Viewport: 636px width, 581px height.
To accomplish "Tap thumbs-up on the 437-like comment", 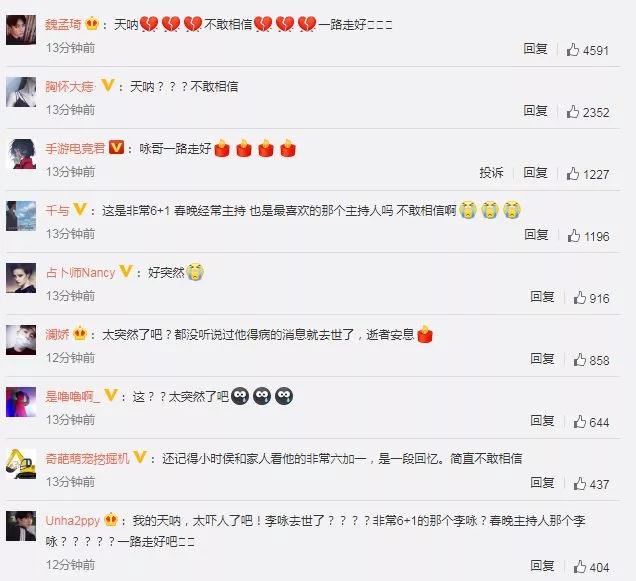I will (x=580, y=483).
